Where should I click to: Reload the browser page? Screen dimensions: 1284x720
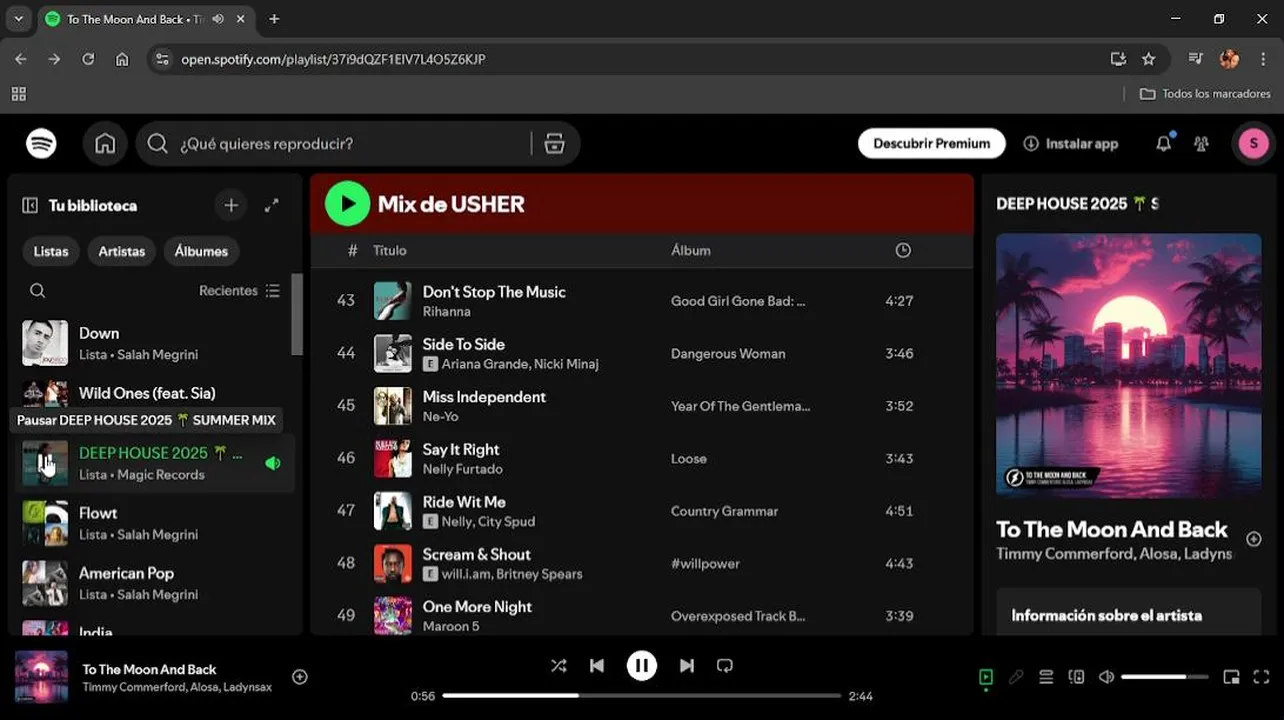pyautogui.click(x=88, y=59)
